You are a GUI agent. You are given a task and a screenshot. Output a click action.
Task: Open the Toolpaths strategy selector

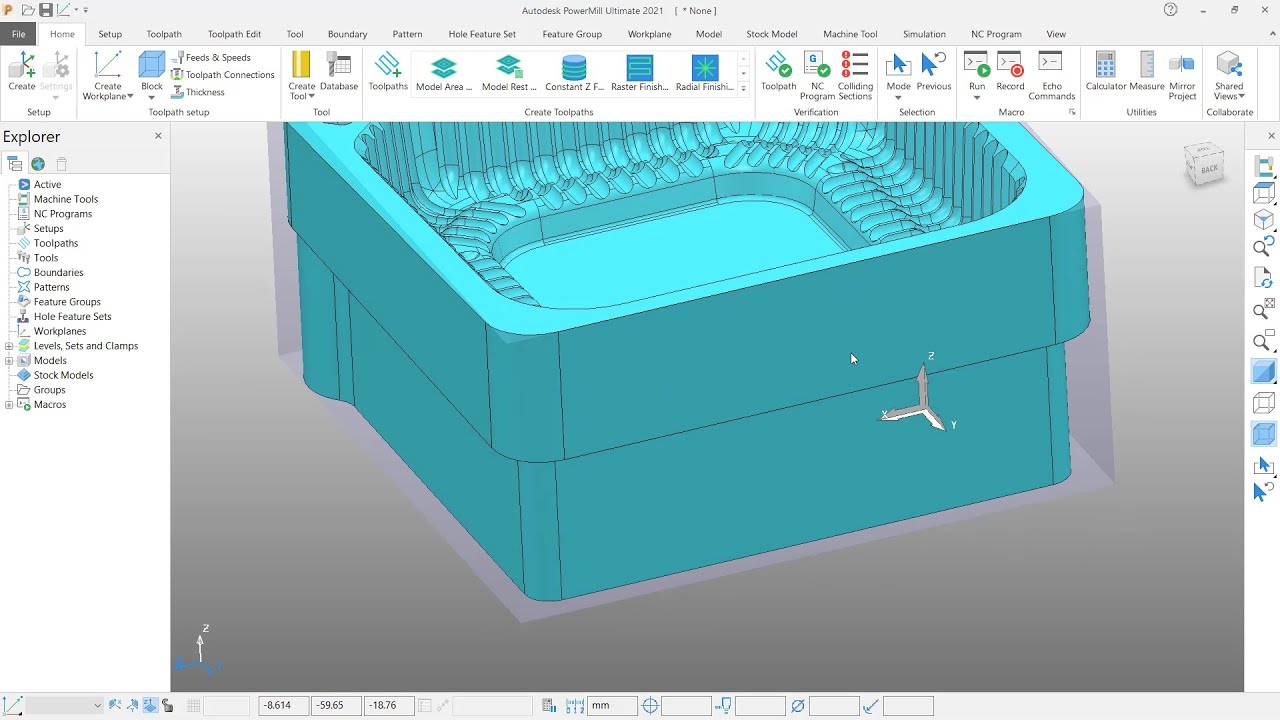(388, 74)
